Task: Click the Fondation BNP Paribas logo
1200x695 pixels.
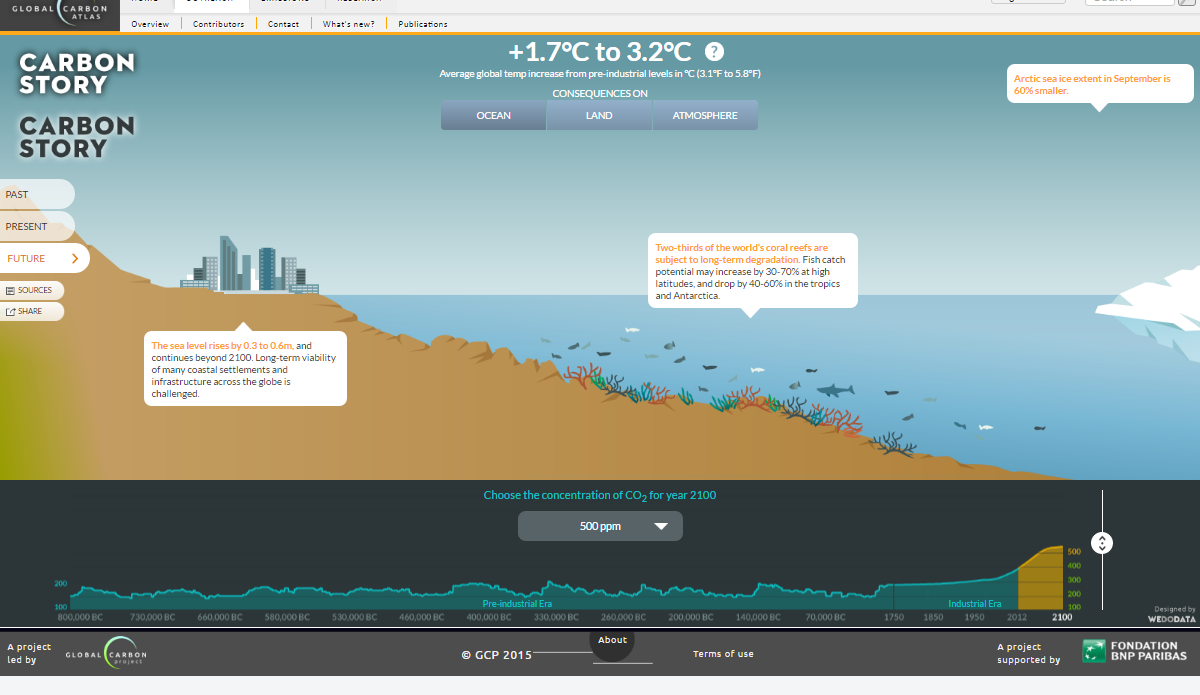Action: (1135, 651)
